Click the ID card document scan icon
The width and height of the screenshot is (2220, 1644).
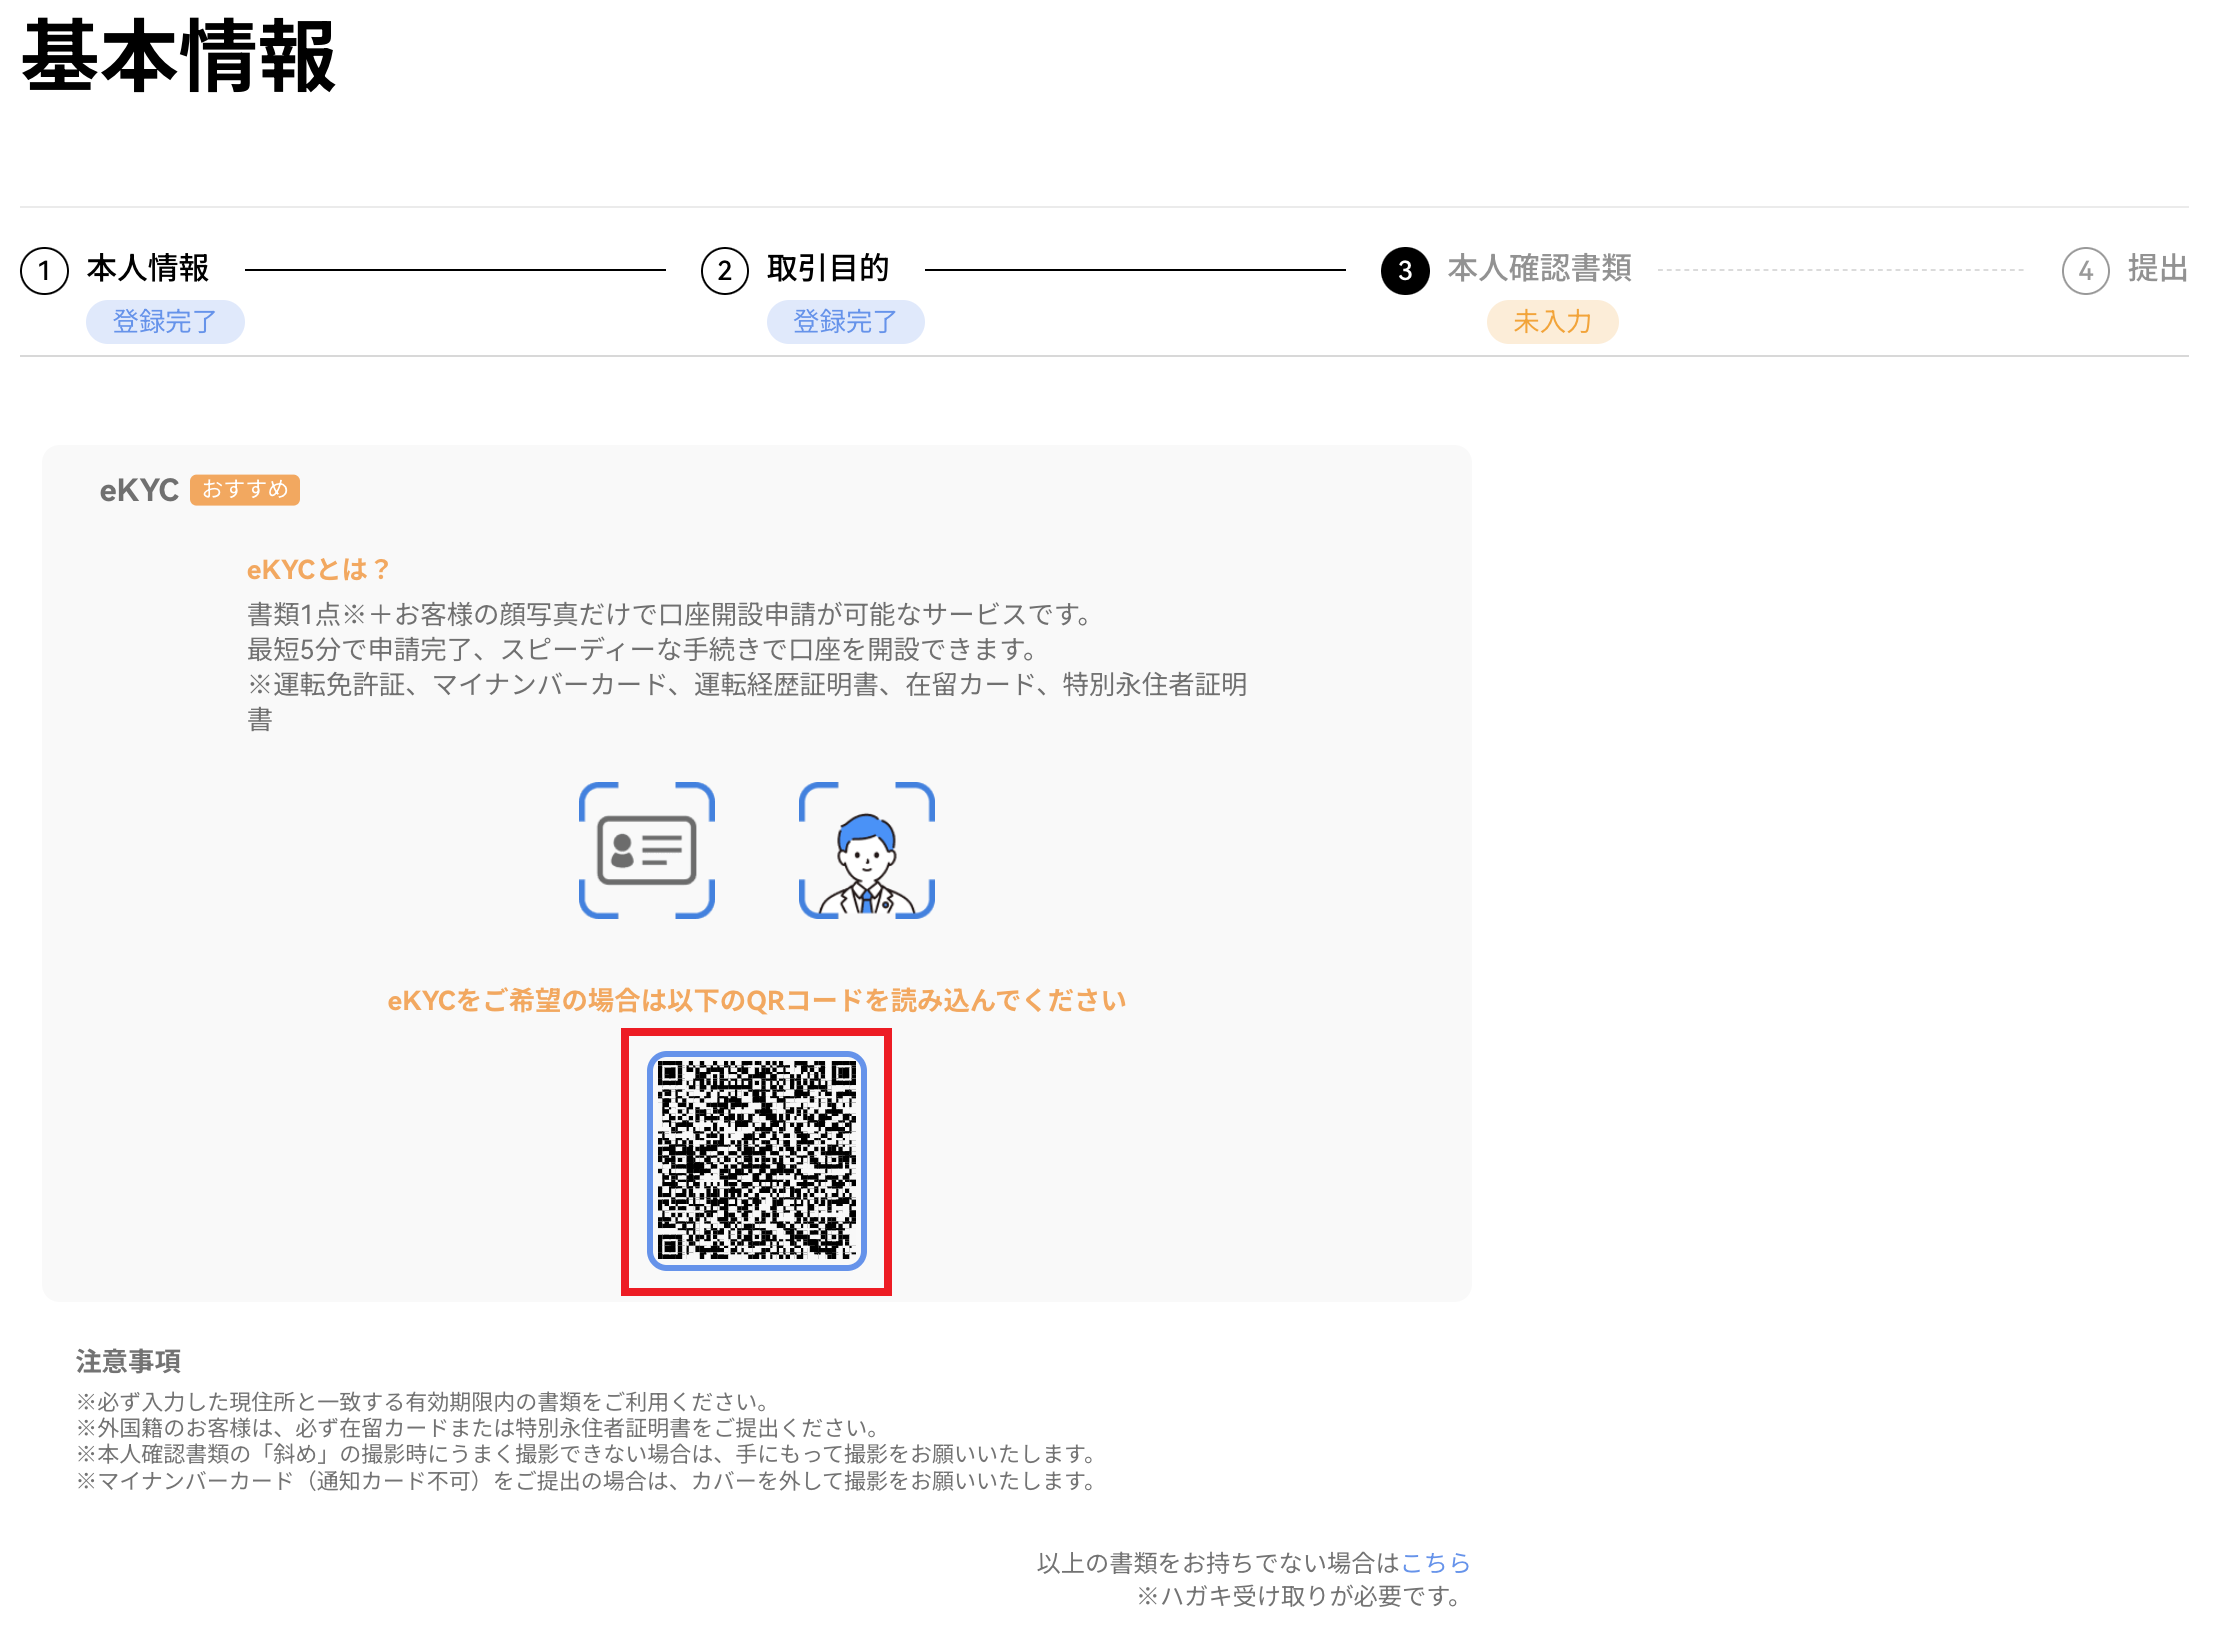pos(647,851)
